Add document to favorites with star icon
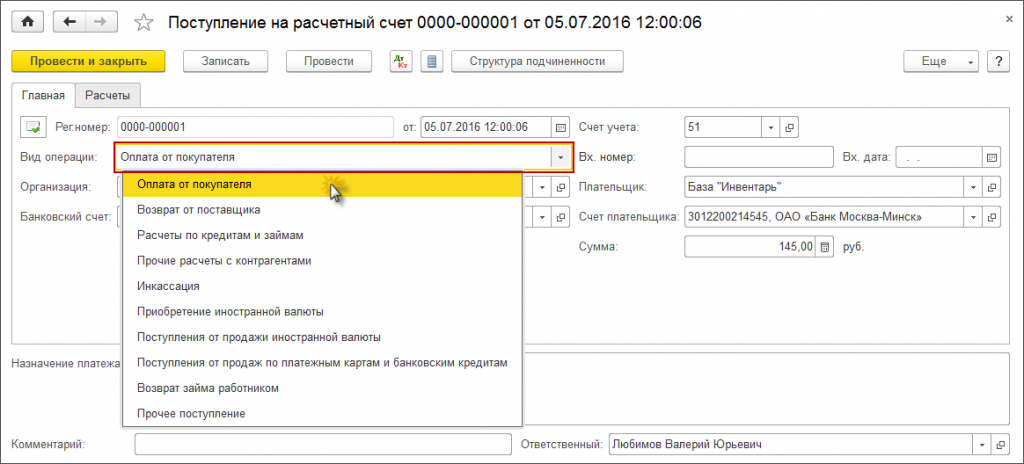The height and width of the screenshot is (464, 1024). click(143, 23)
